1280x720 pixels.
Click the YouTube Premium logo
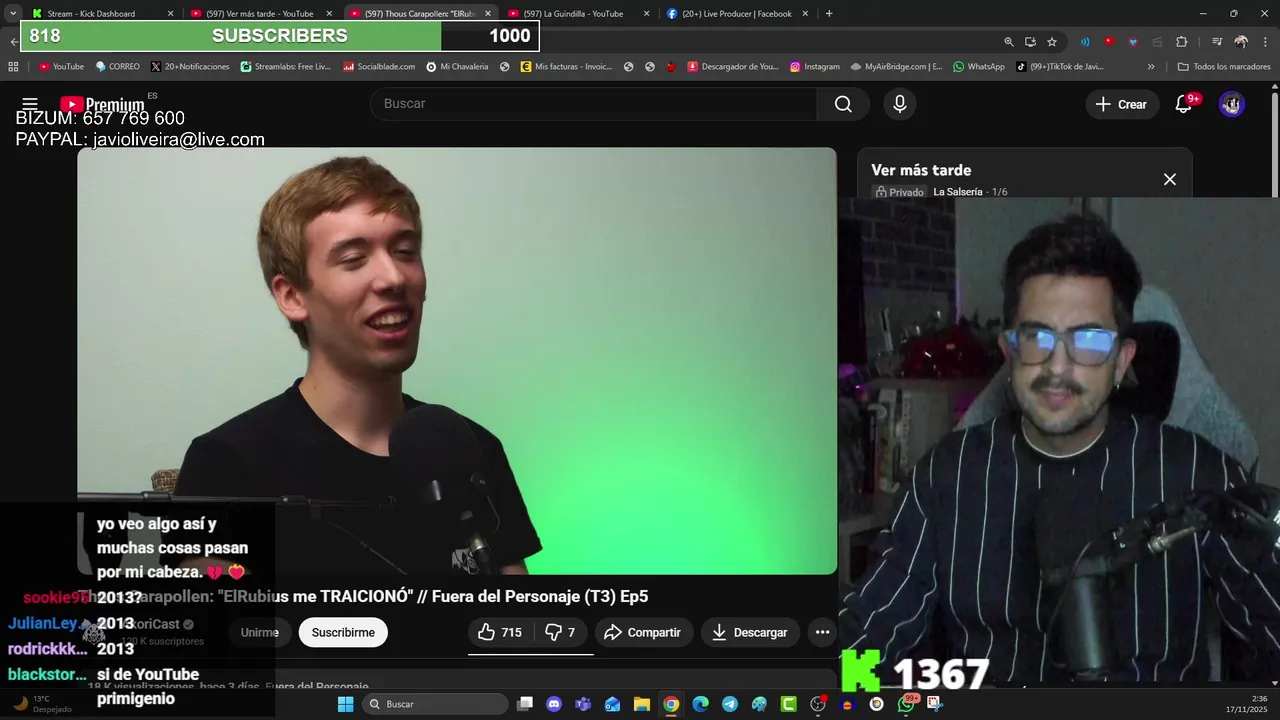tap(102, 104)
